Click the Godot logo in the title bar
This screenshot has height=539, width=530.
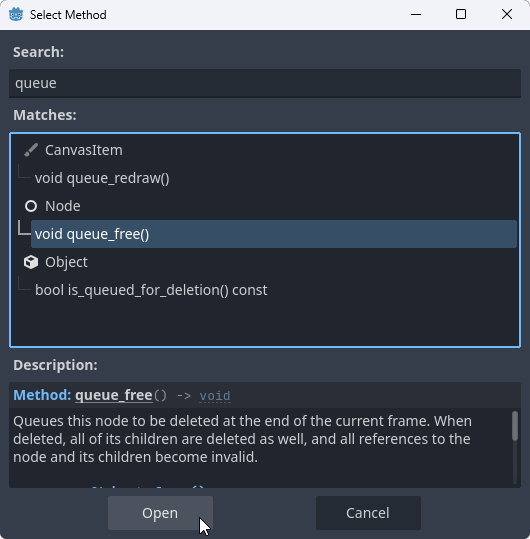pyautogui.click(x=16, y=14)
